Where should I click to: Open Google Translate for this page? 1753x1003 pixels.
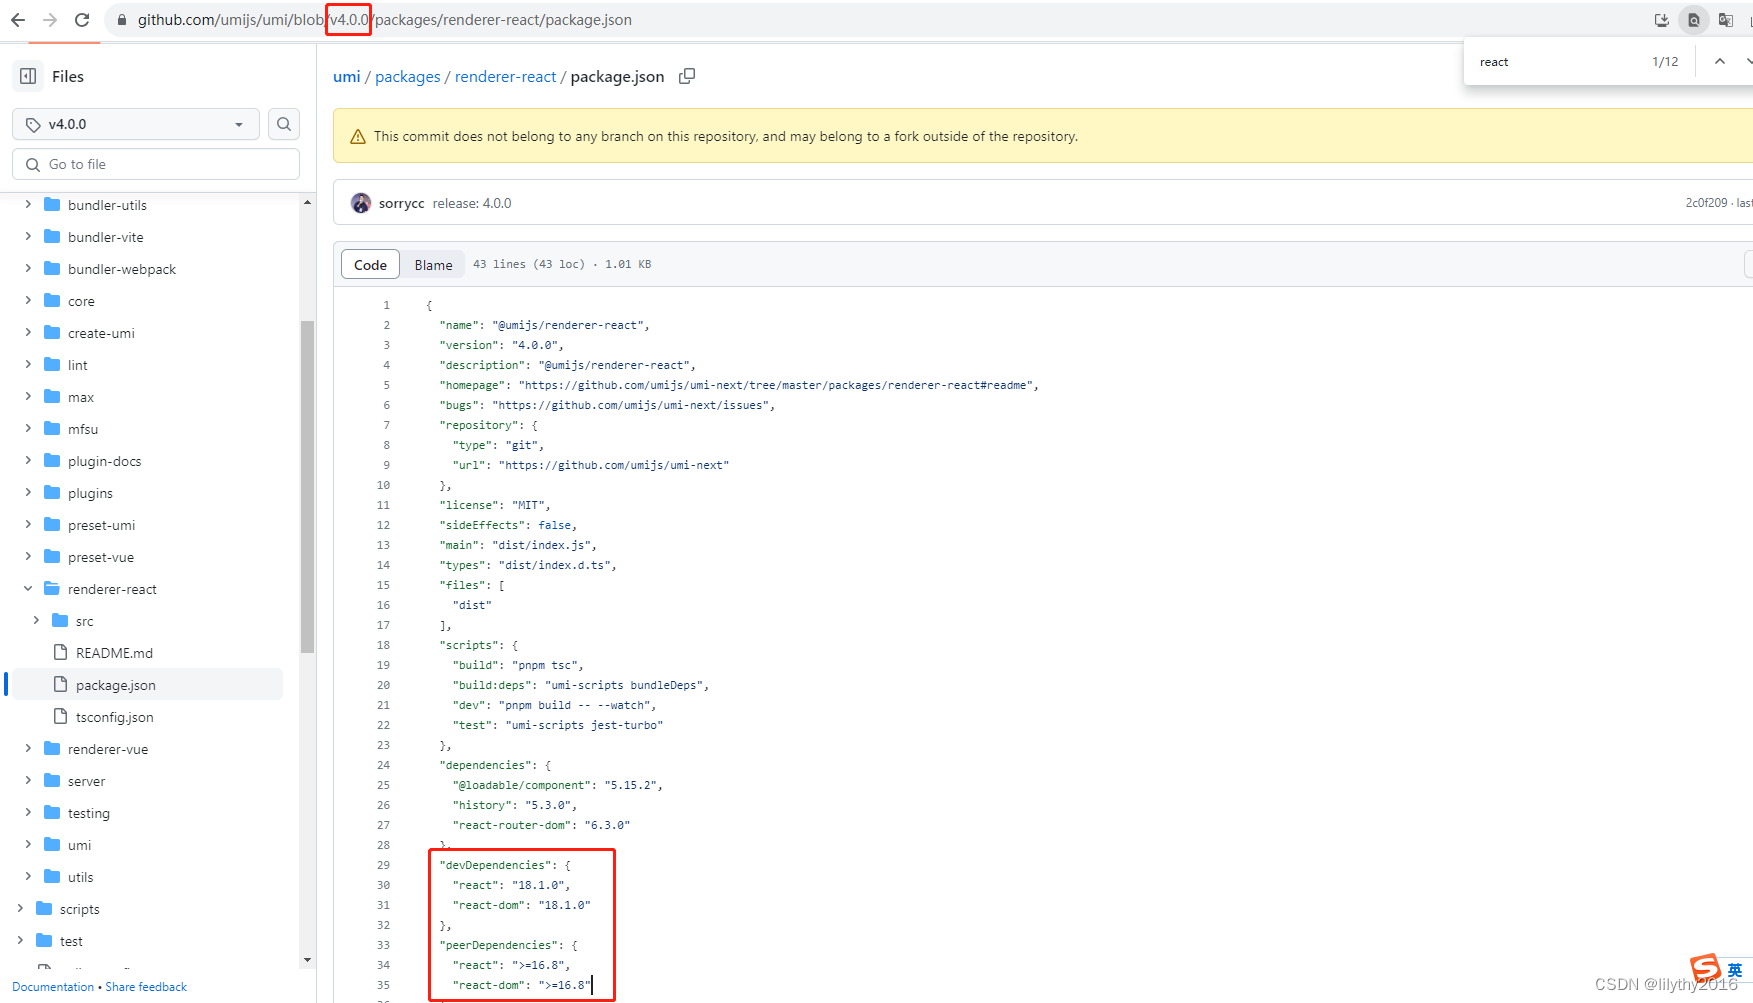pyautogui.click(x=1725, y=19)
